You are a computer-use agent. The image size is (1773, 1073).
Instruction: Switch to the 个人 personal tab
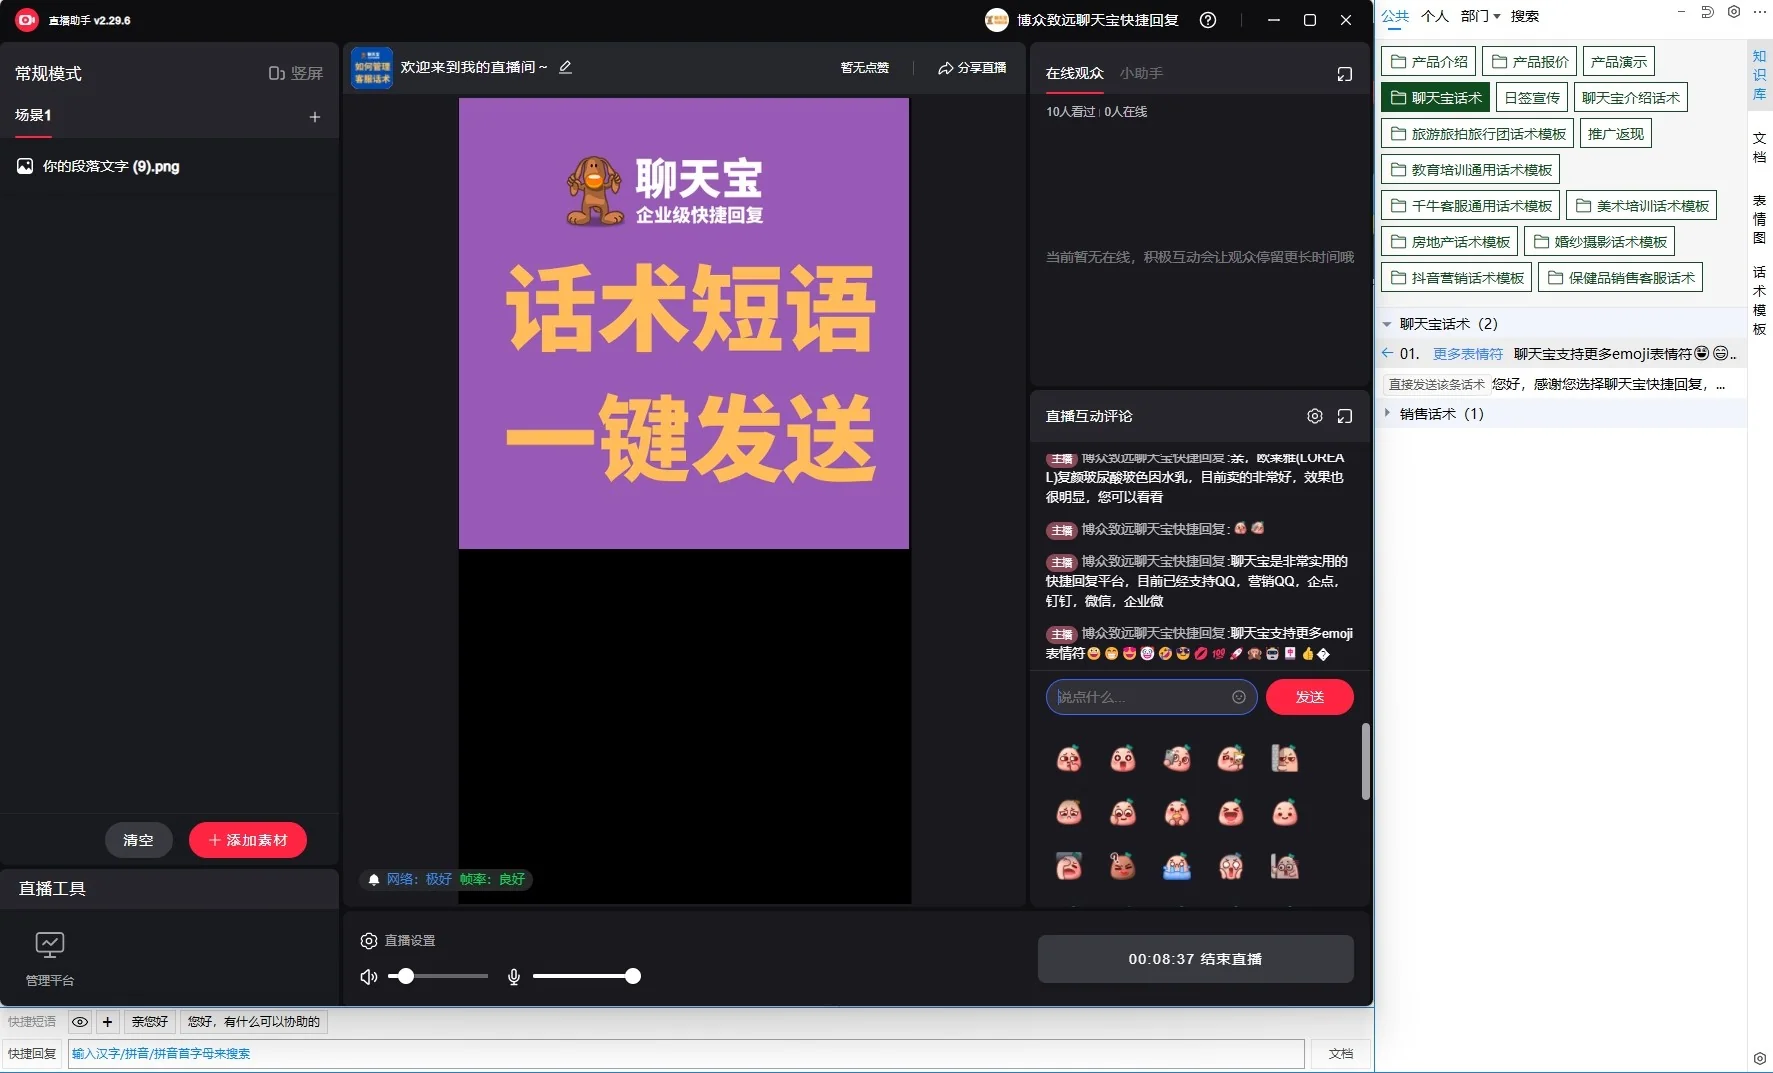pos(1435,16)
